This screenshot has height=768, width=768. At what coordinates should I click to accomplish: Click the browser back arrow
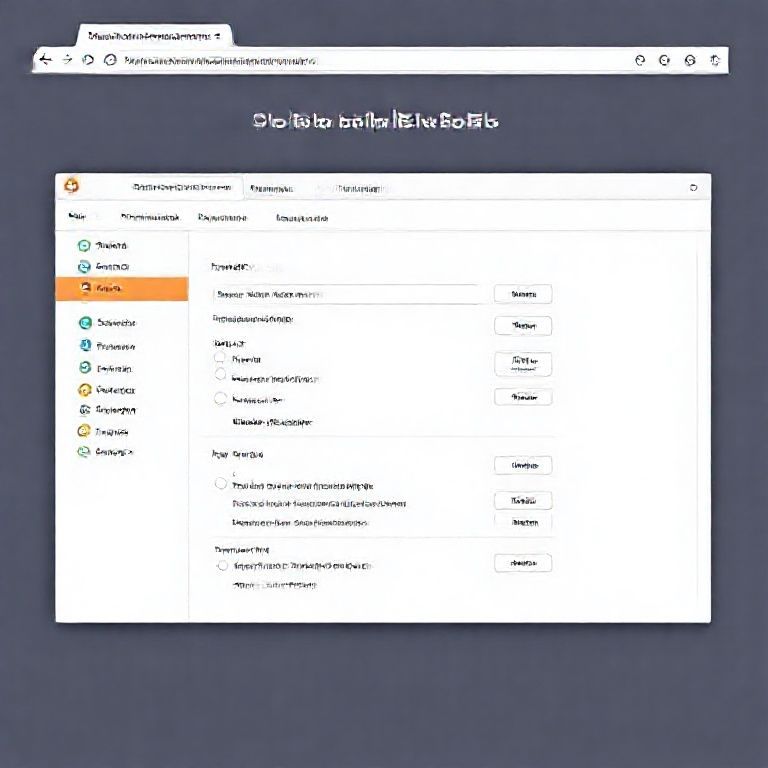tap(45, 60)
